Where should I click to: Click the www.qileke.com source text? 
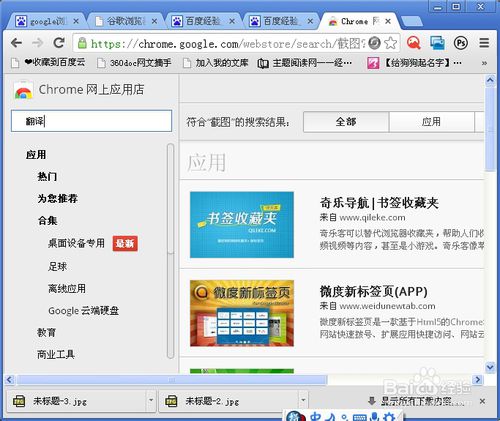coord(372,218)
